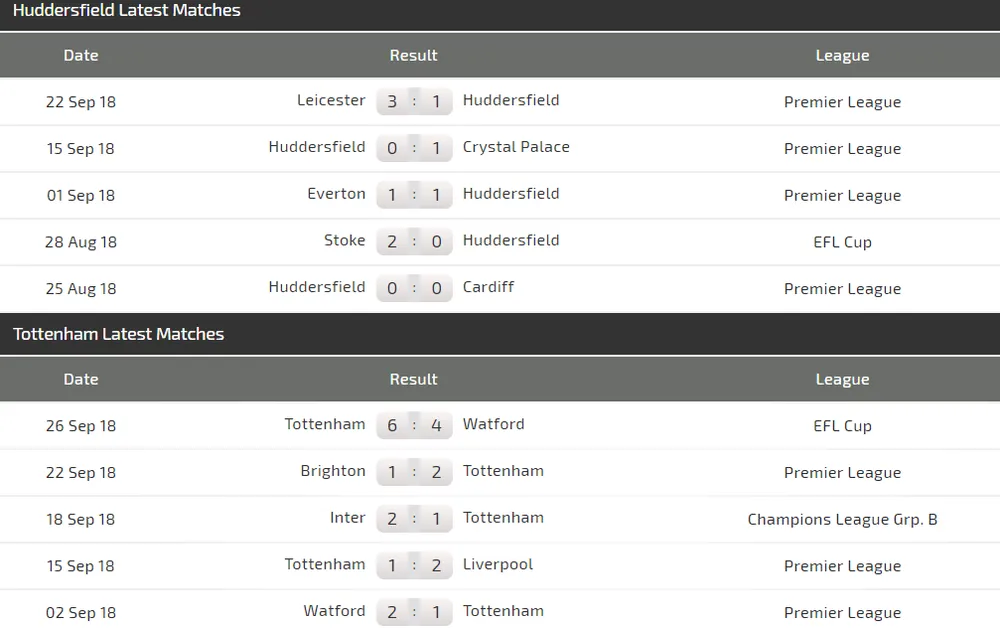Open the Cardiff team link
The width and height of the screenshot is (1000, 628).
(x=488, y=287)
